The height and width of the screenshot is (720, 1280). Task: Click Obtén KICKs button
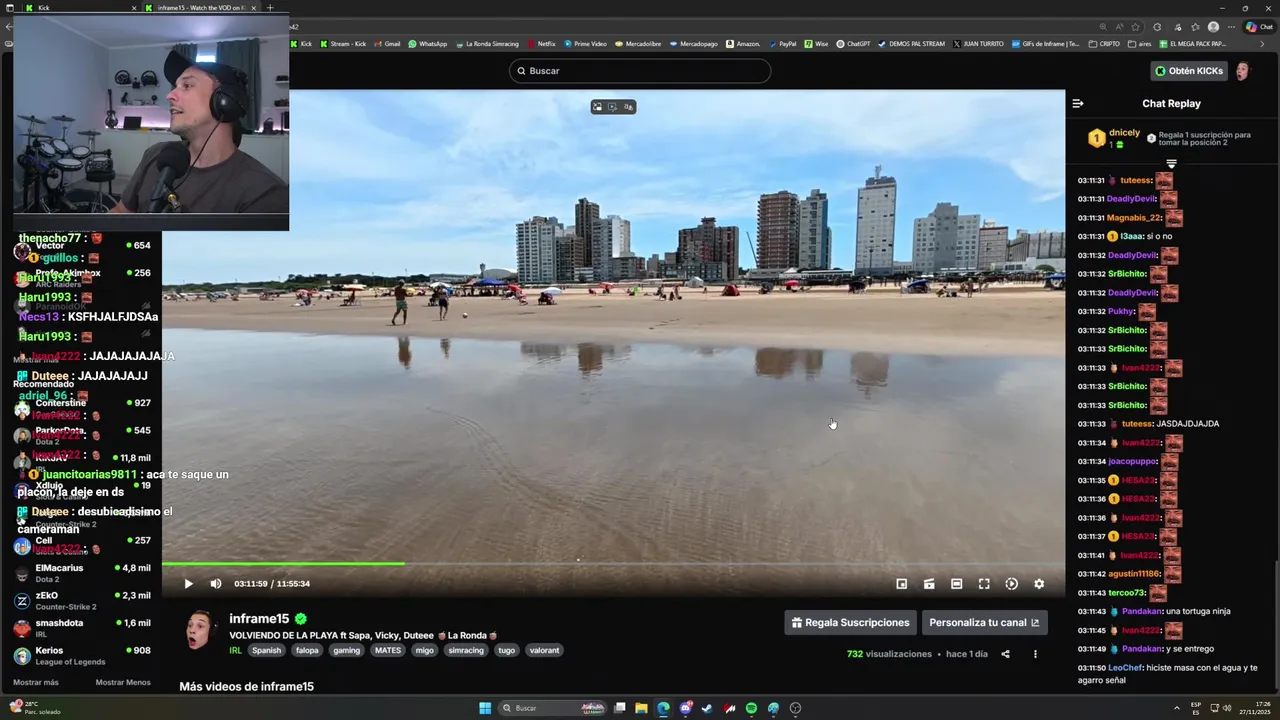(1189, 71)
